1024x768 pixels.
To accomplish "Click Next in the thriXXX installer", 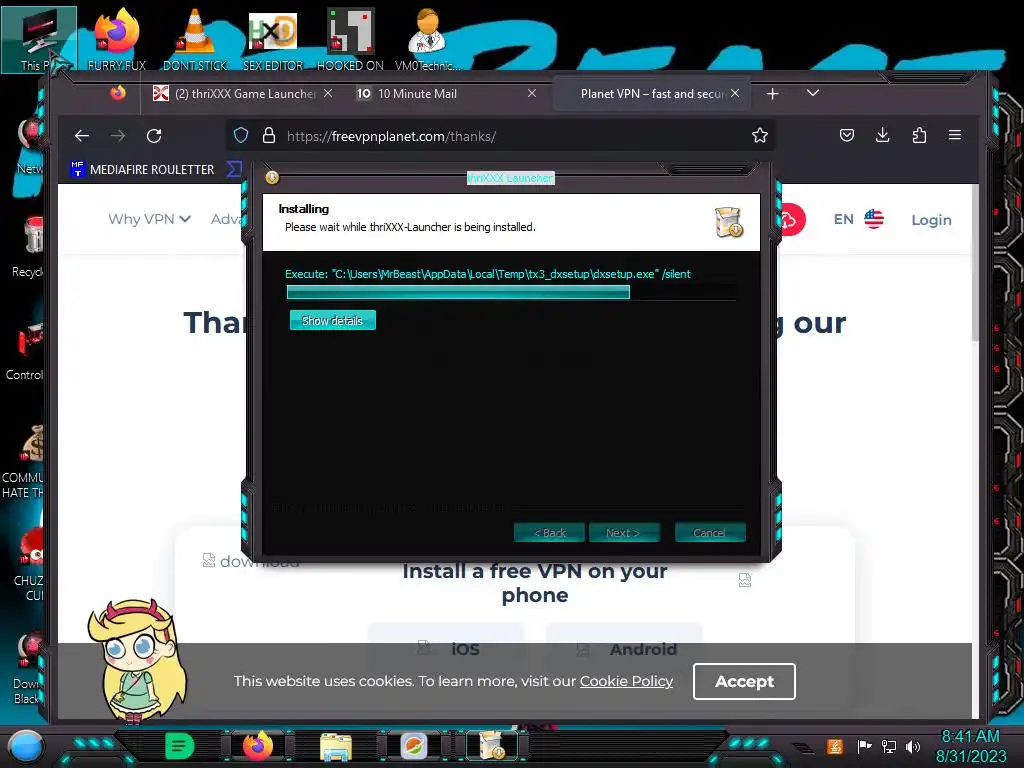I will (624, 533).
